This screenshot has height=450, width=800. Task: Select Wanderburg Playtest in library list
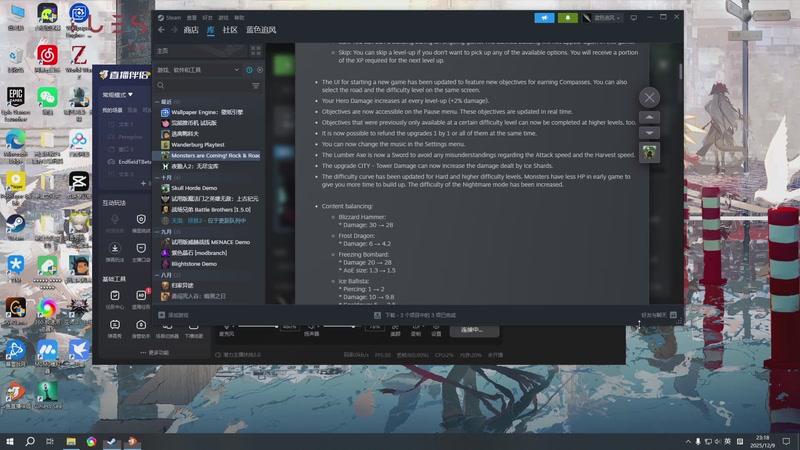click(209, 145)
